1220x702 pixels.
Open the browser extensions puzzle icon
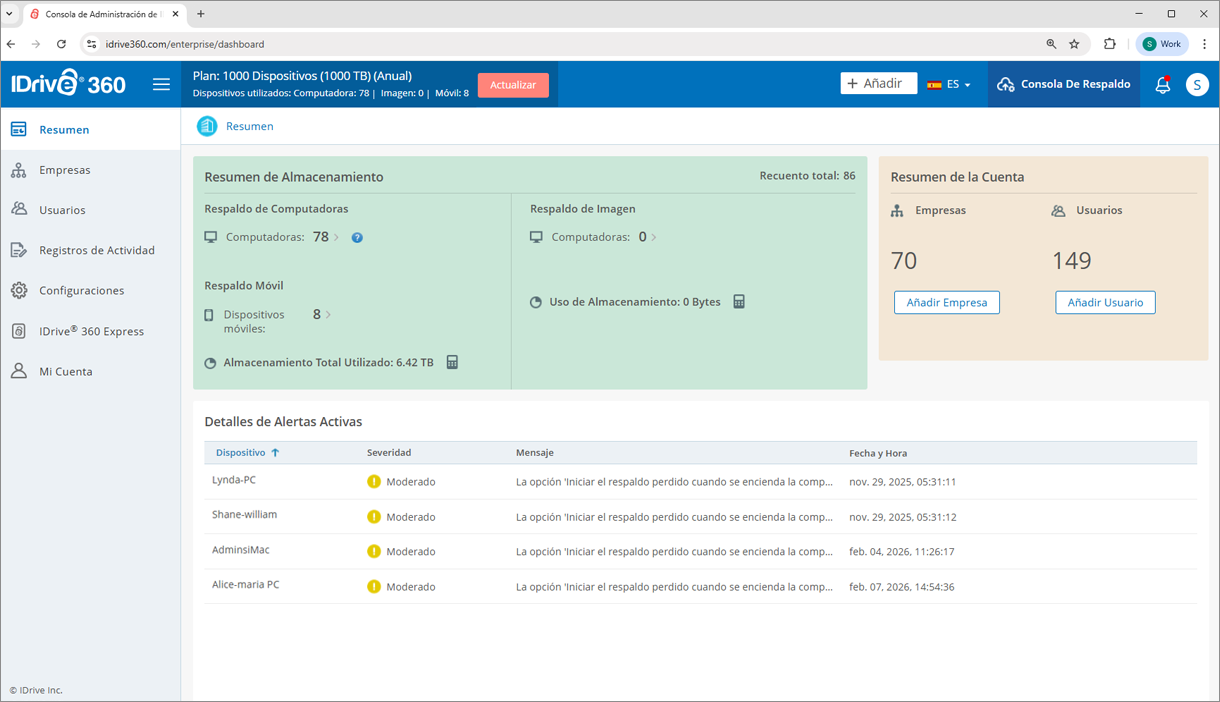pos(1109,44)
